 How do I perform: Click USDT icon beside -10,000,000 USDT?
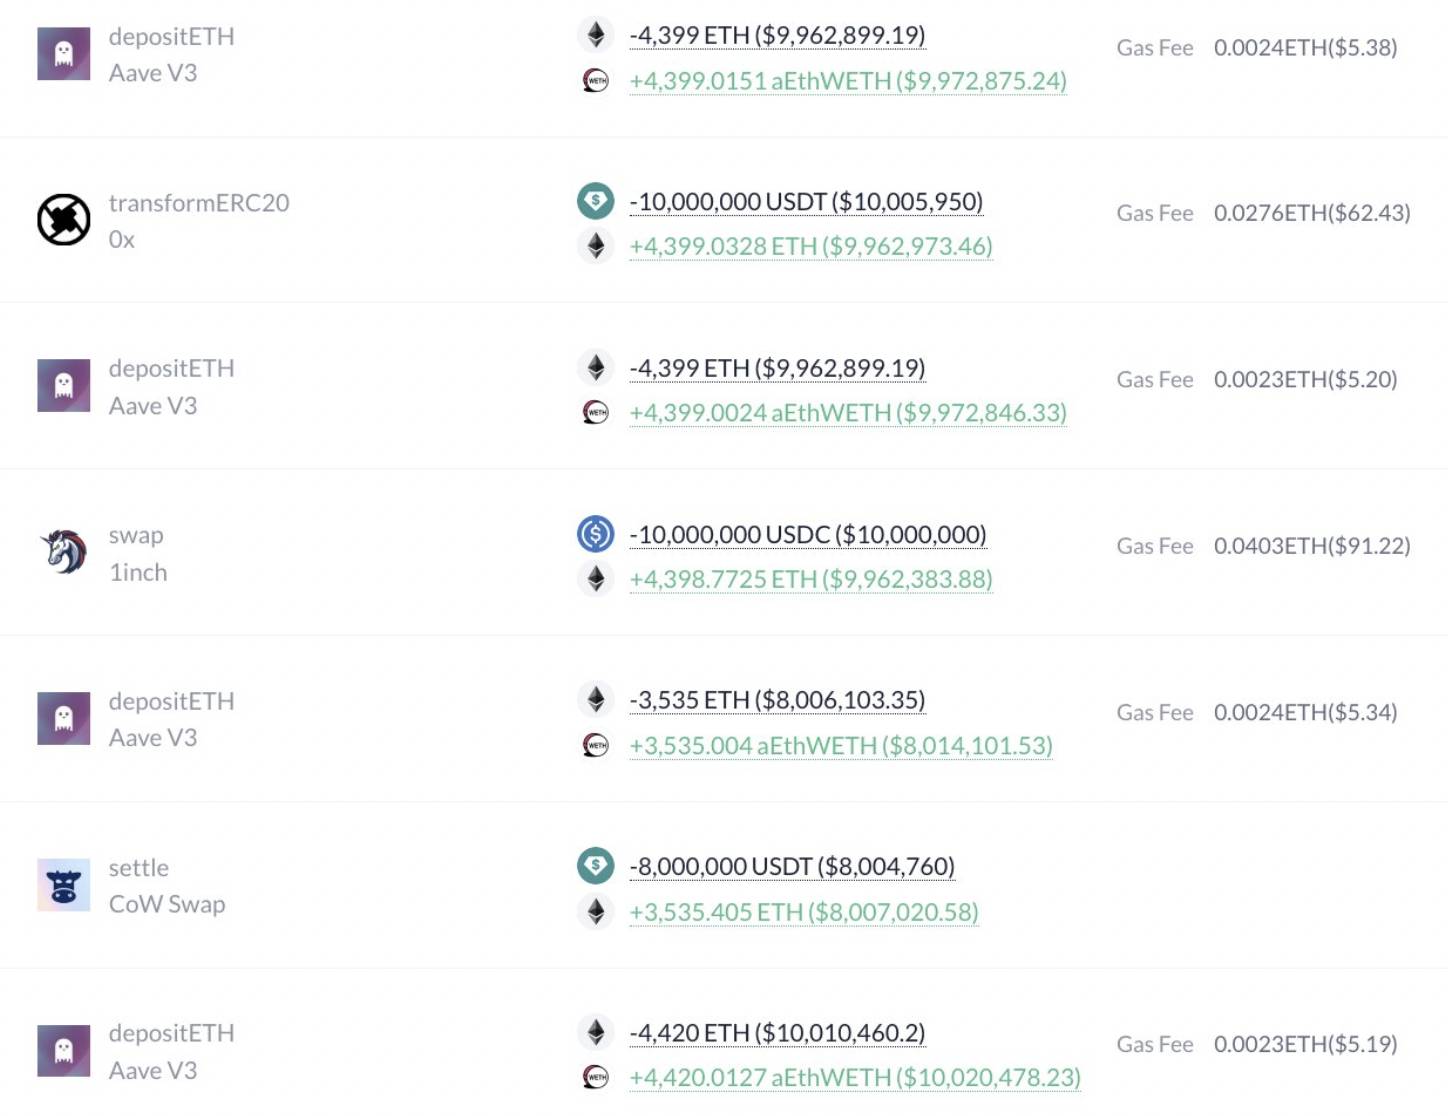[x=596, y=201]
